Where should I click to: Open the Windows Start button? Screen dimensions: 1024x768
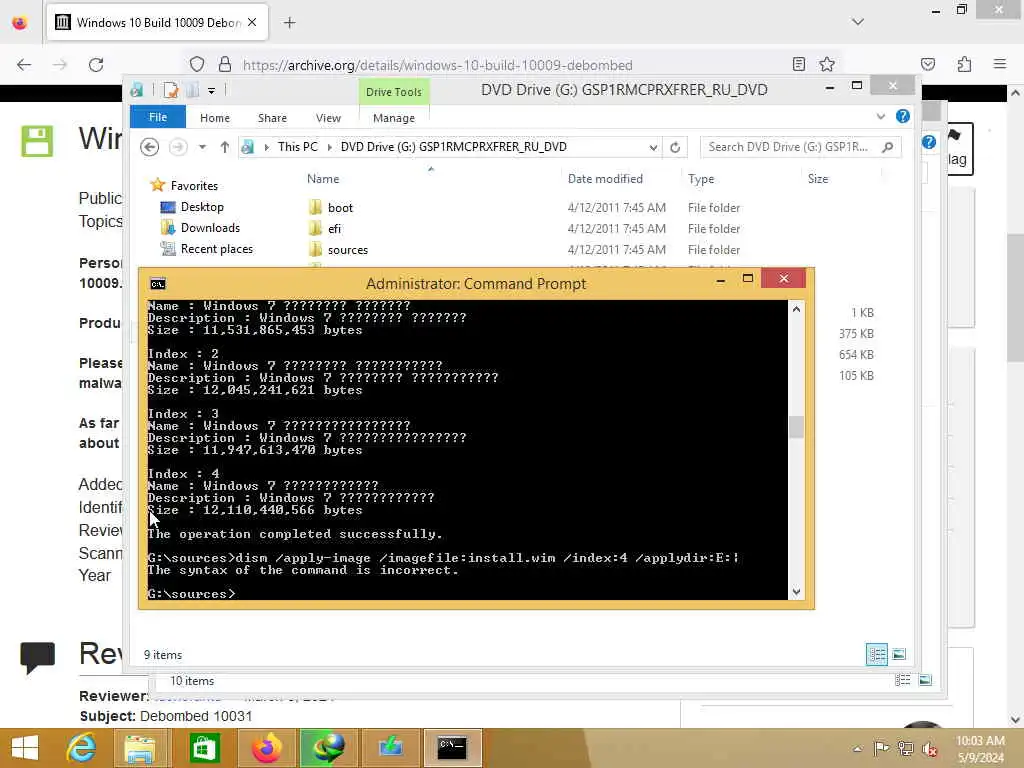(x=25, y=748)
